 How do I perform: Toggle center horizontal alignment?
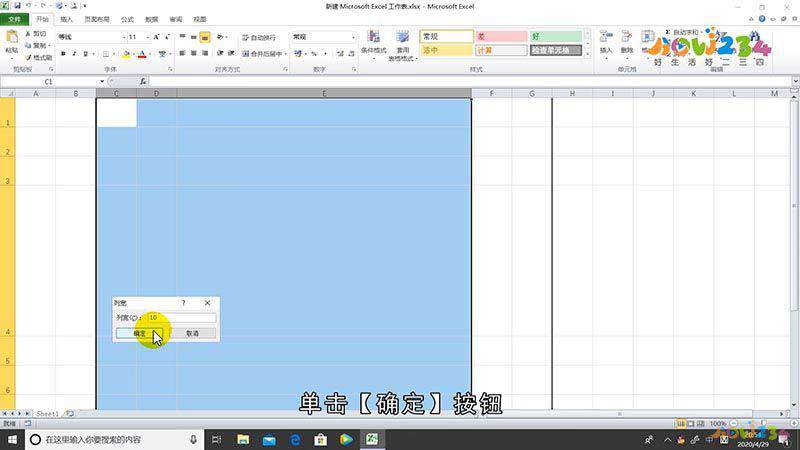193,53
